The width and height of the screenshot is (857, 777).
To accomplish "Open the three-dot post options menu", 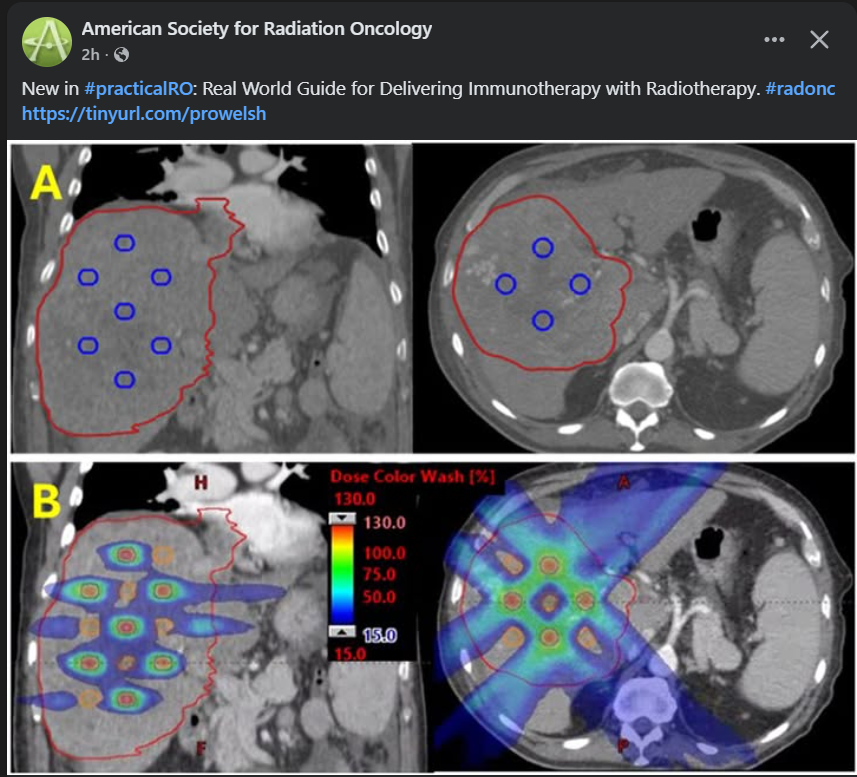I will pos(774,40).
